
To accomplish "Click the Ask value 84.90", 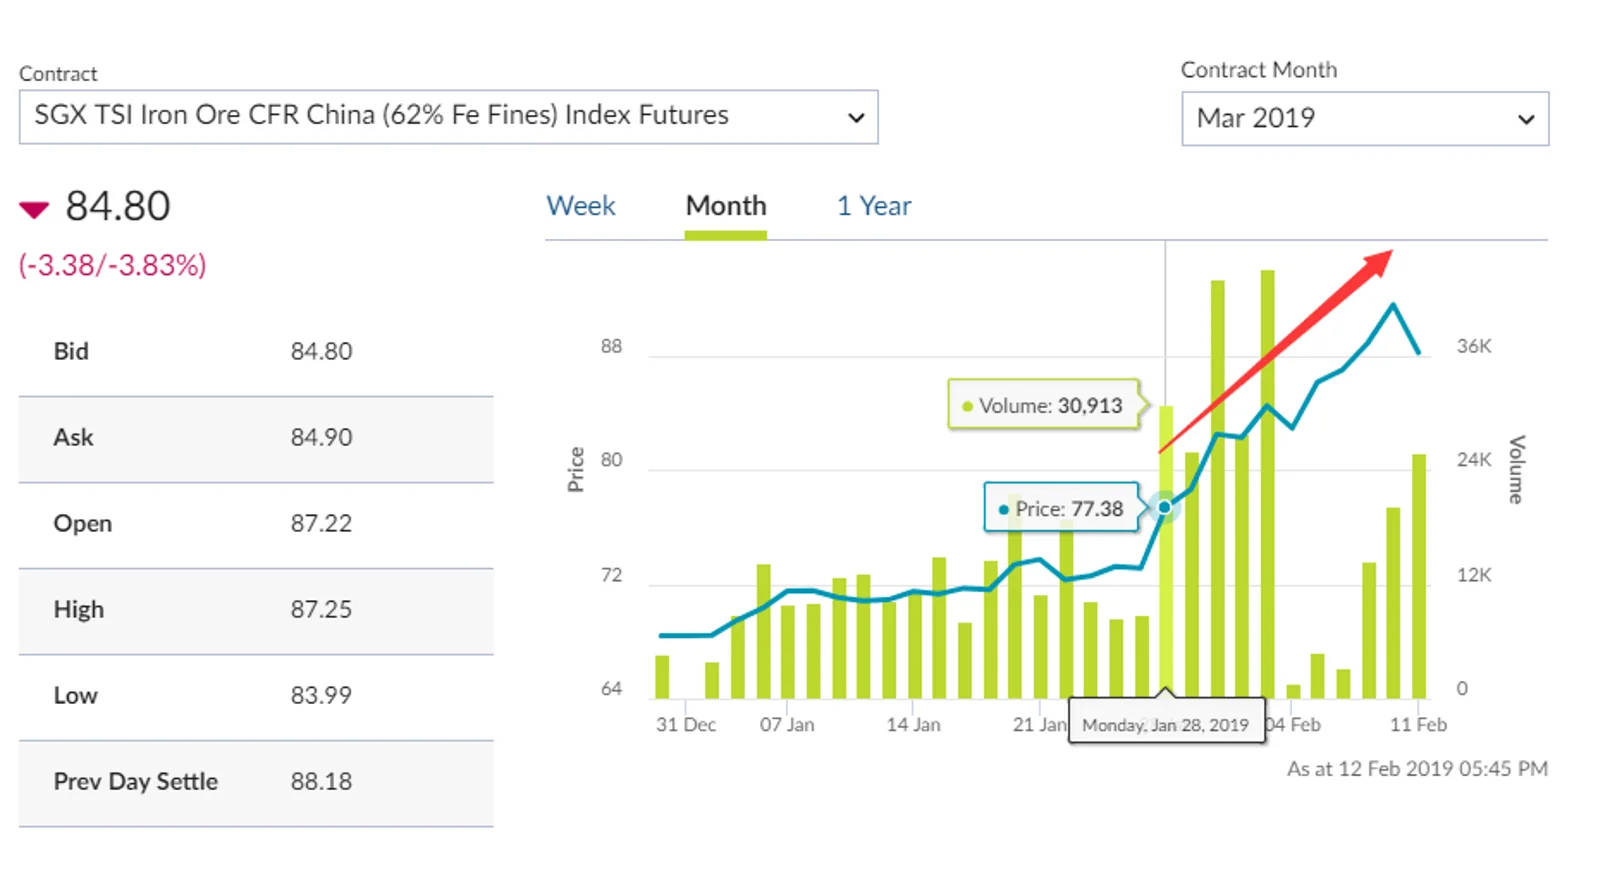I will (321, 437).
